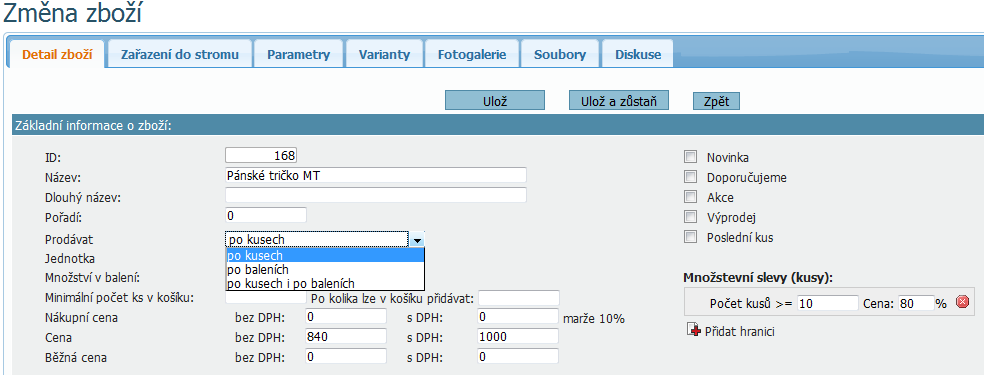This screenshot has width=984, height=375.
Task: Click the Počet kusů field containing 10
Action: click(x=828, y=304)
